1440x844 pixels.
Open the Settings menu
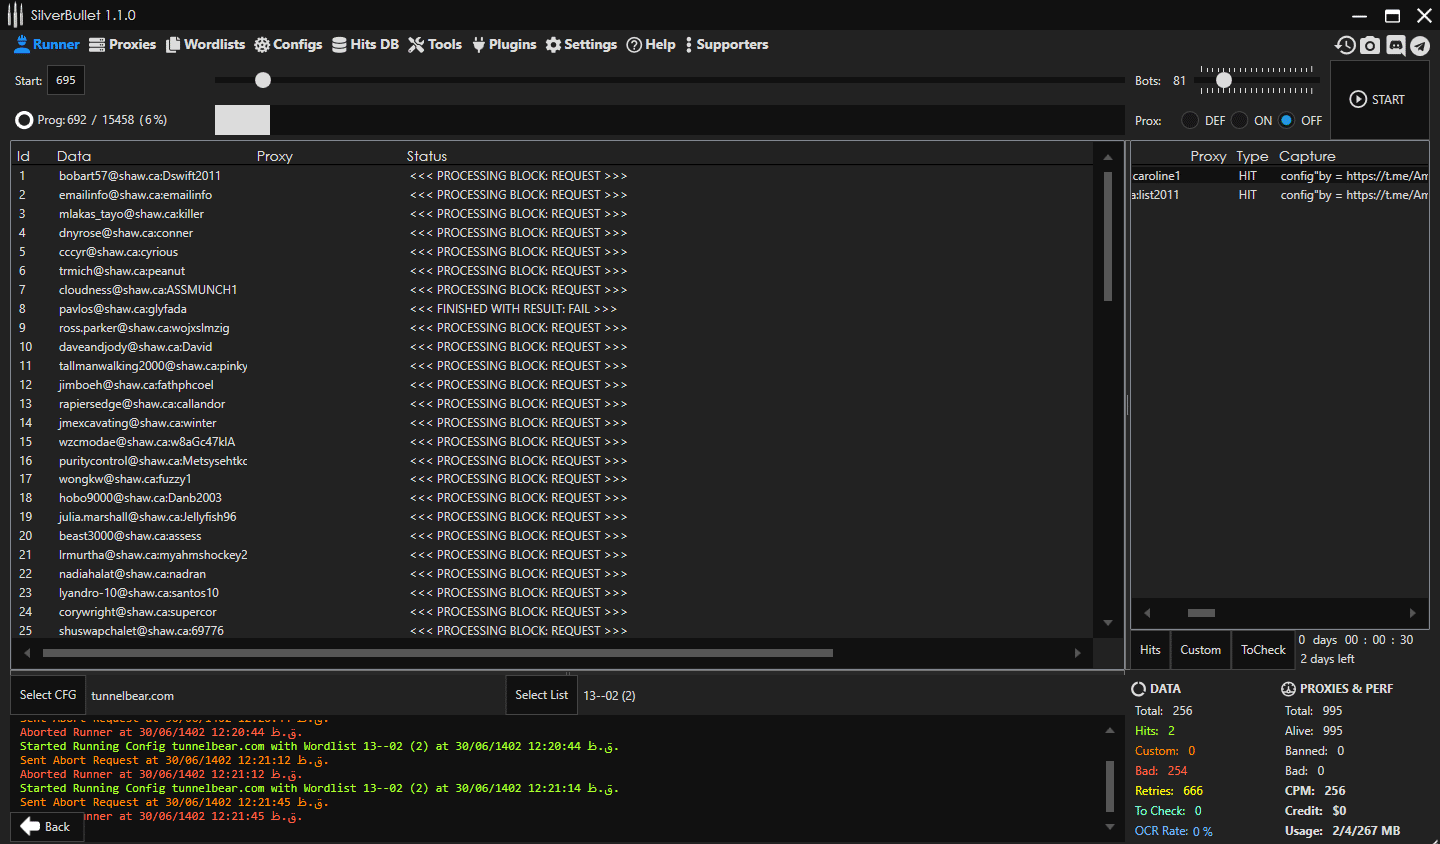click(581, 45)
